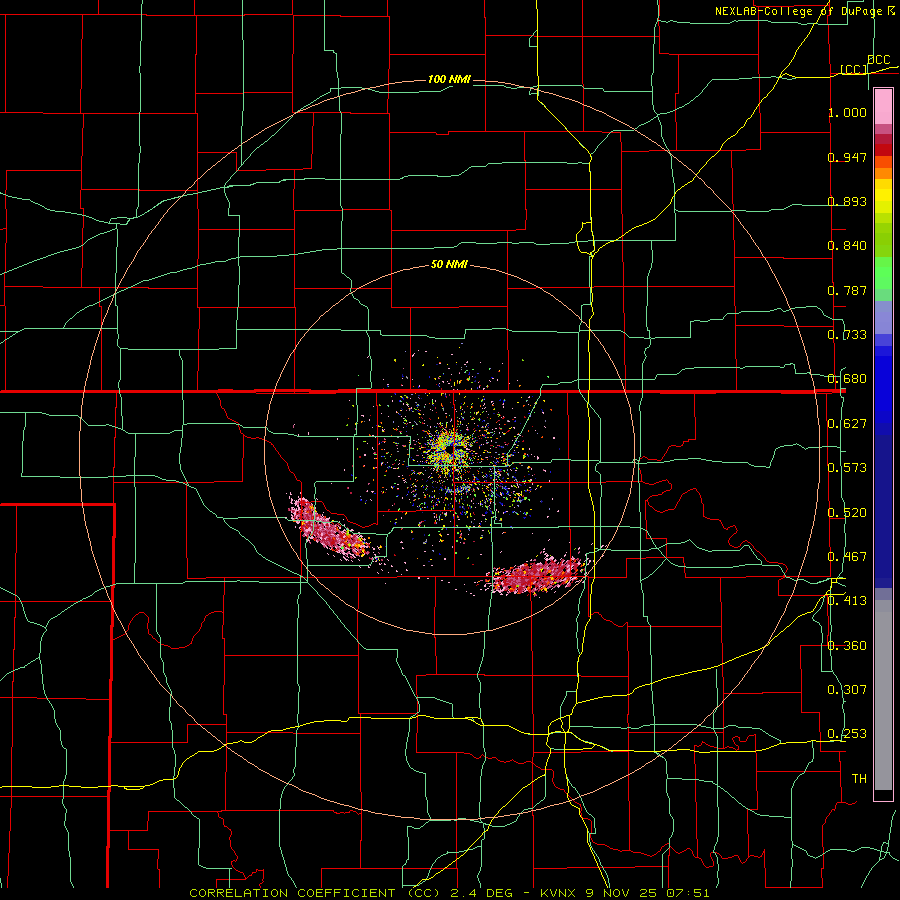
Task: Click the 0.467 scale value
Action: click(x=847, y=557)
